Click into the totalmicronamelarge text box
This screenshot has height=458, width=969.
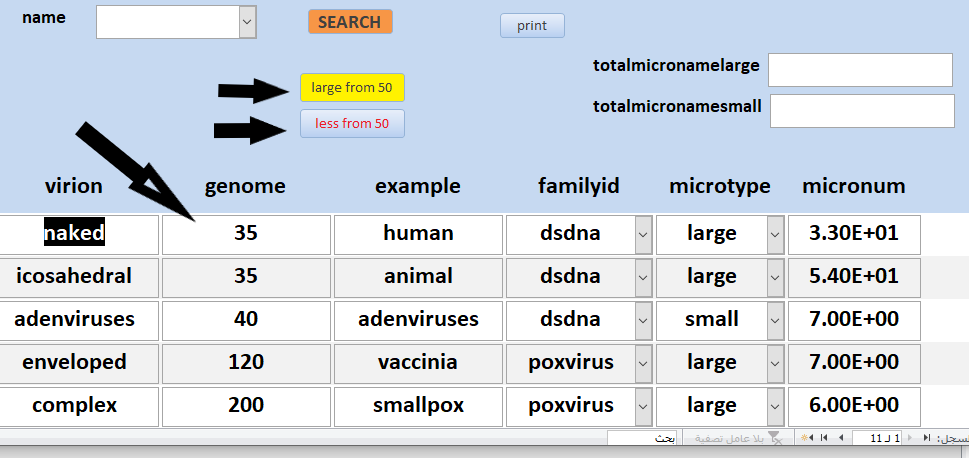[860, 70]
